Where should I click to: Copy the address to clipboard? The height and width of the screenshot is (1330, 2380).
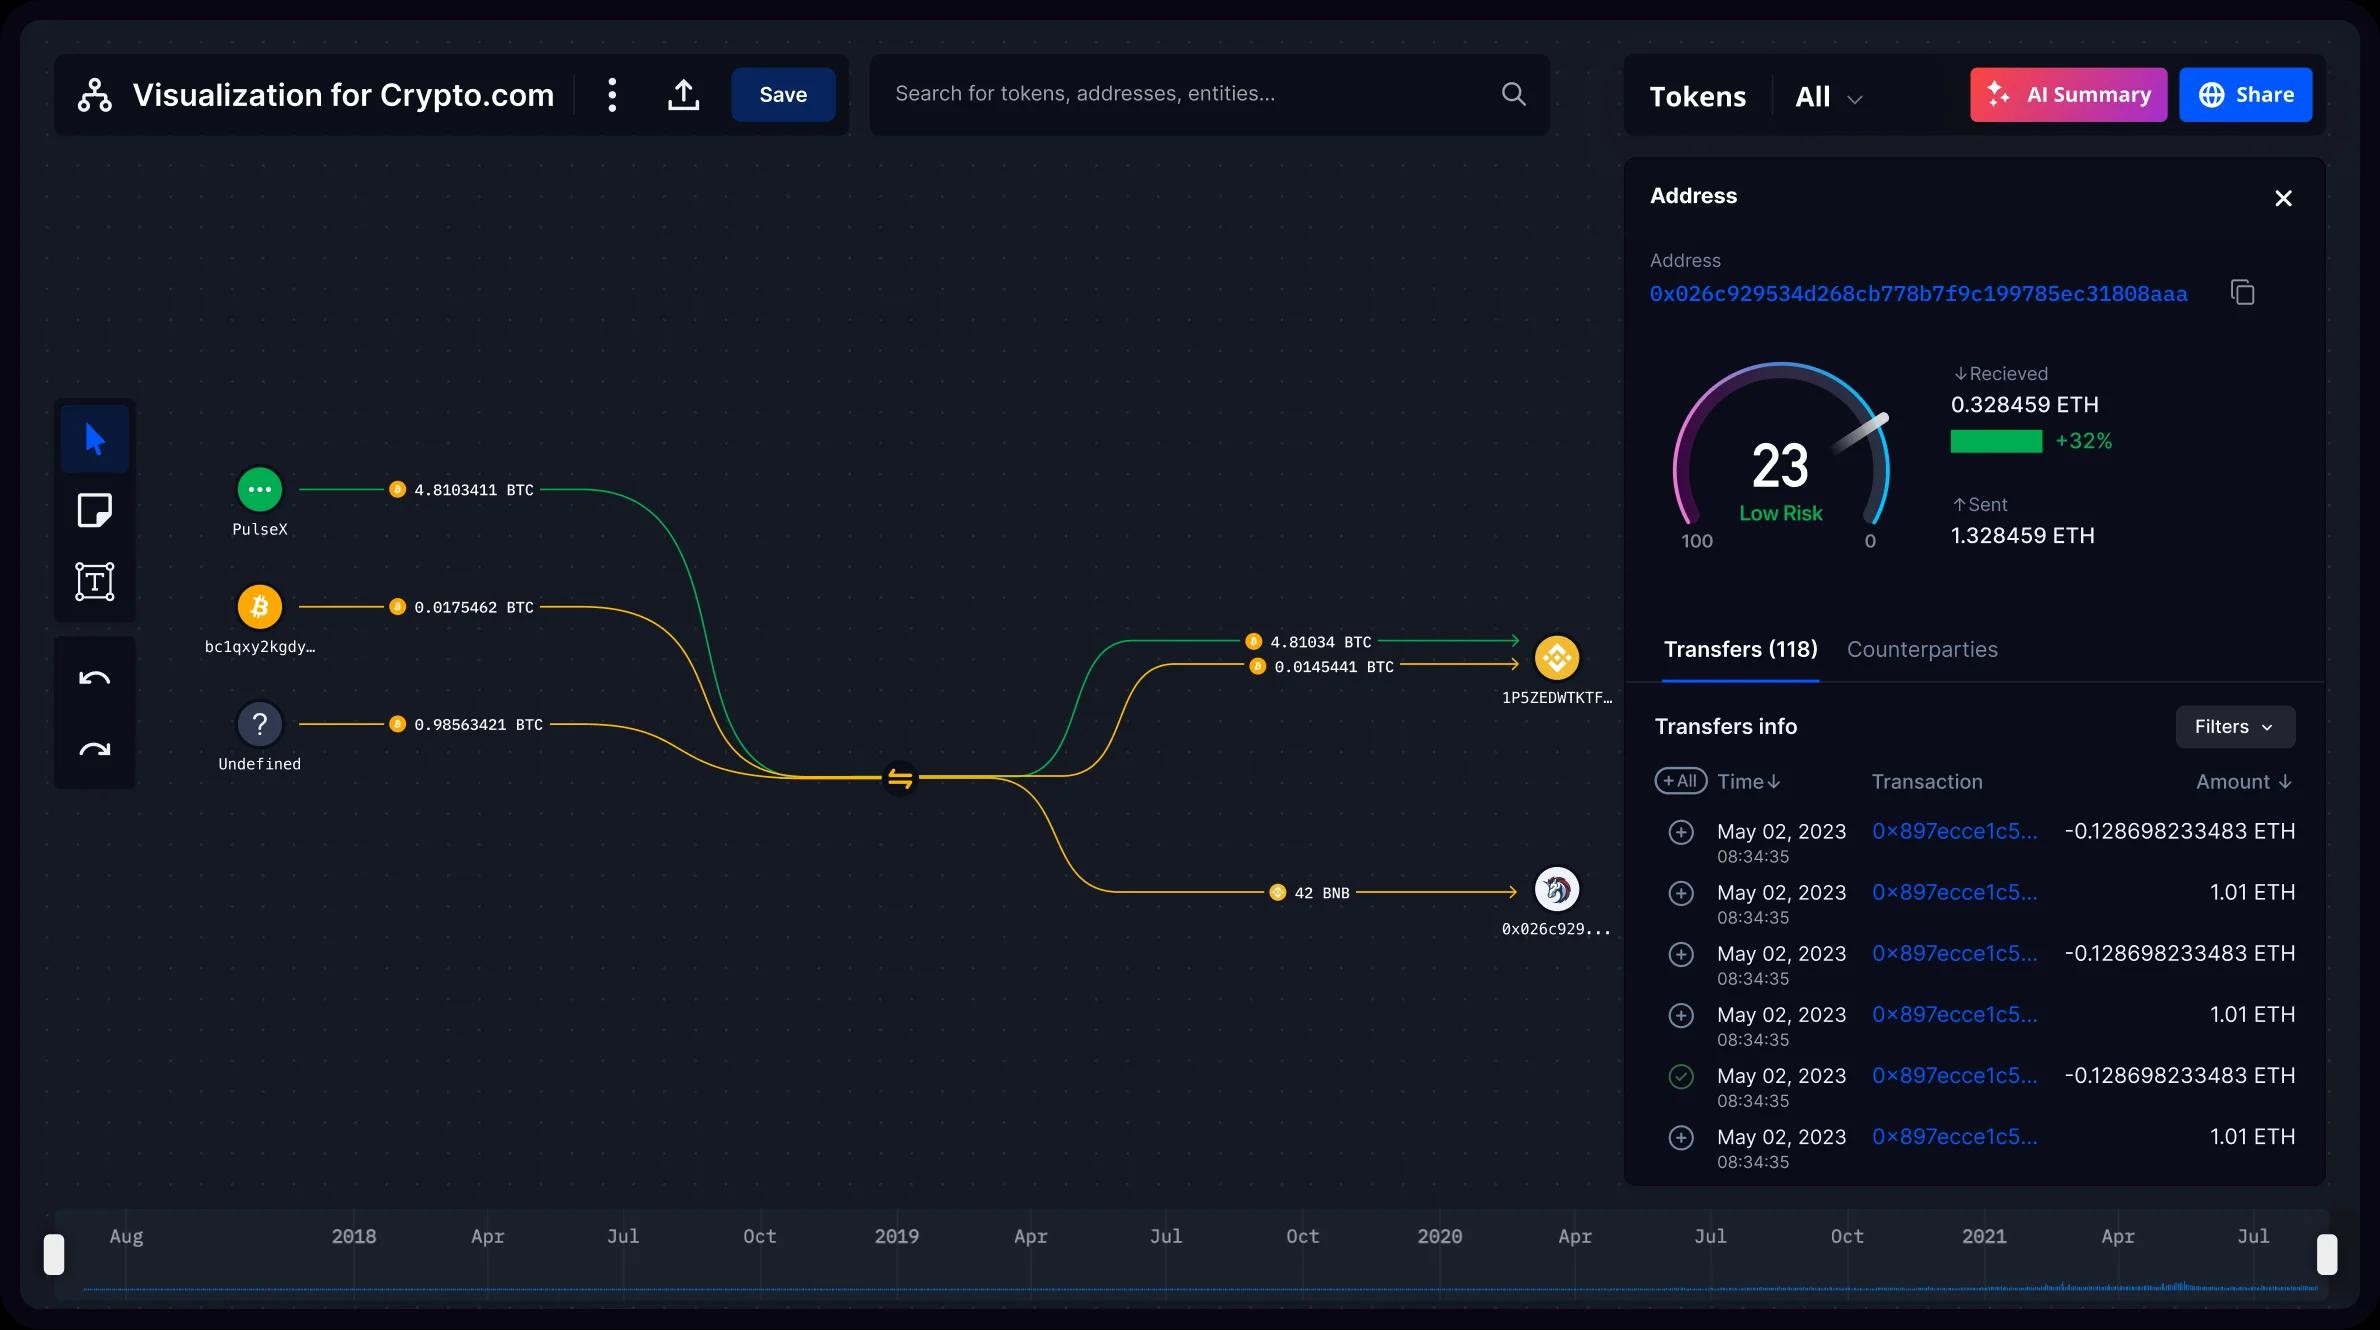pyautogui.click(x=2242, y=293)
